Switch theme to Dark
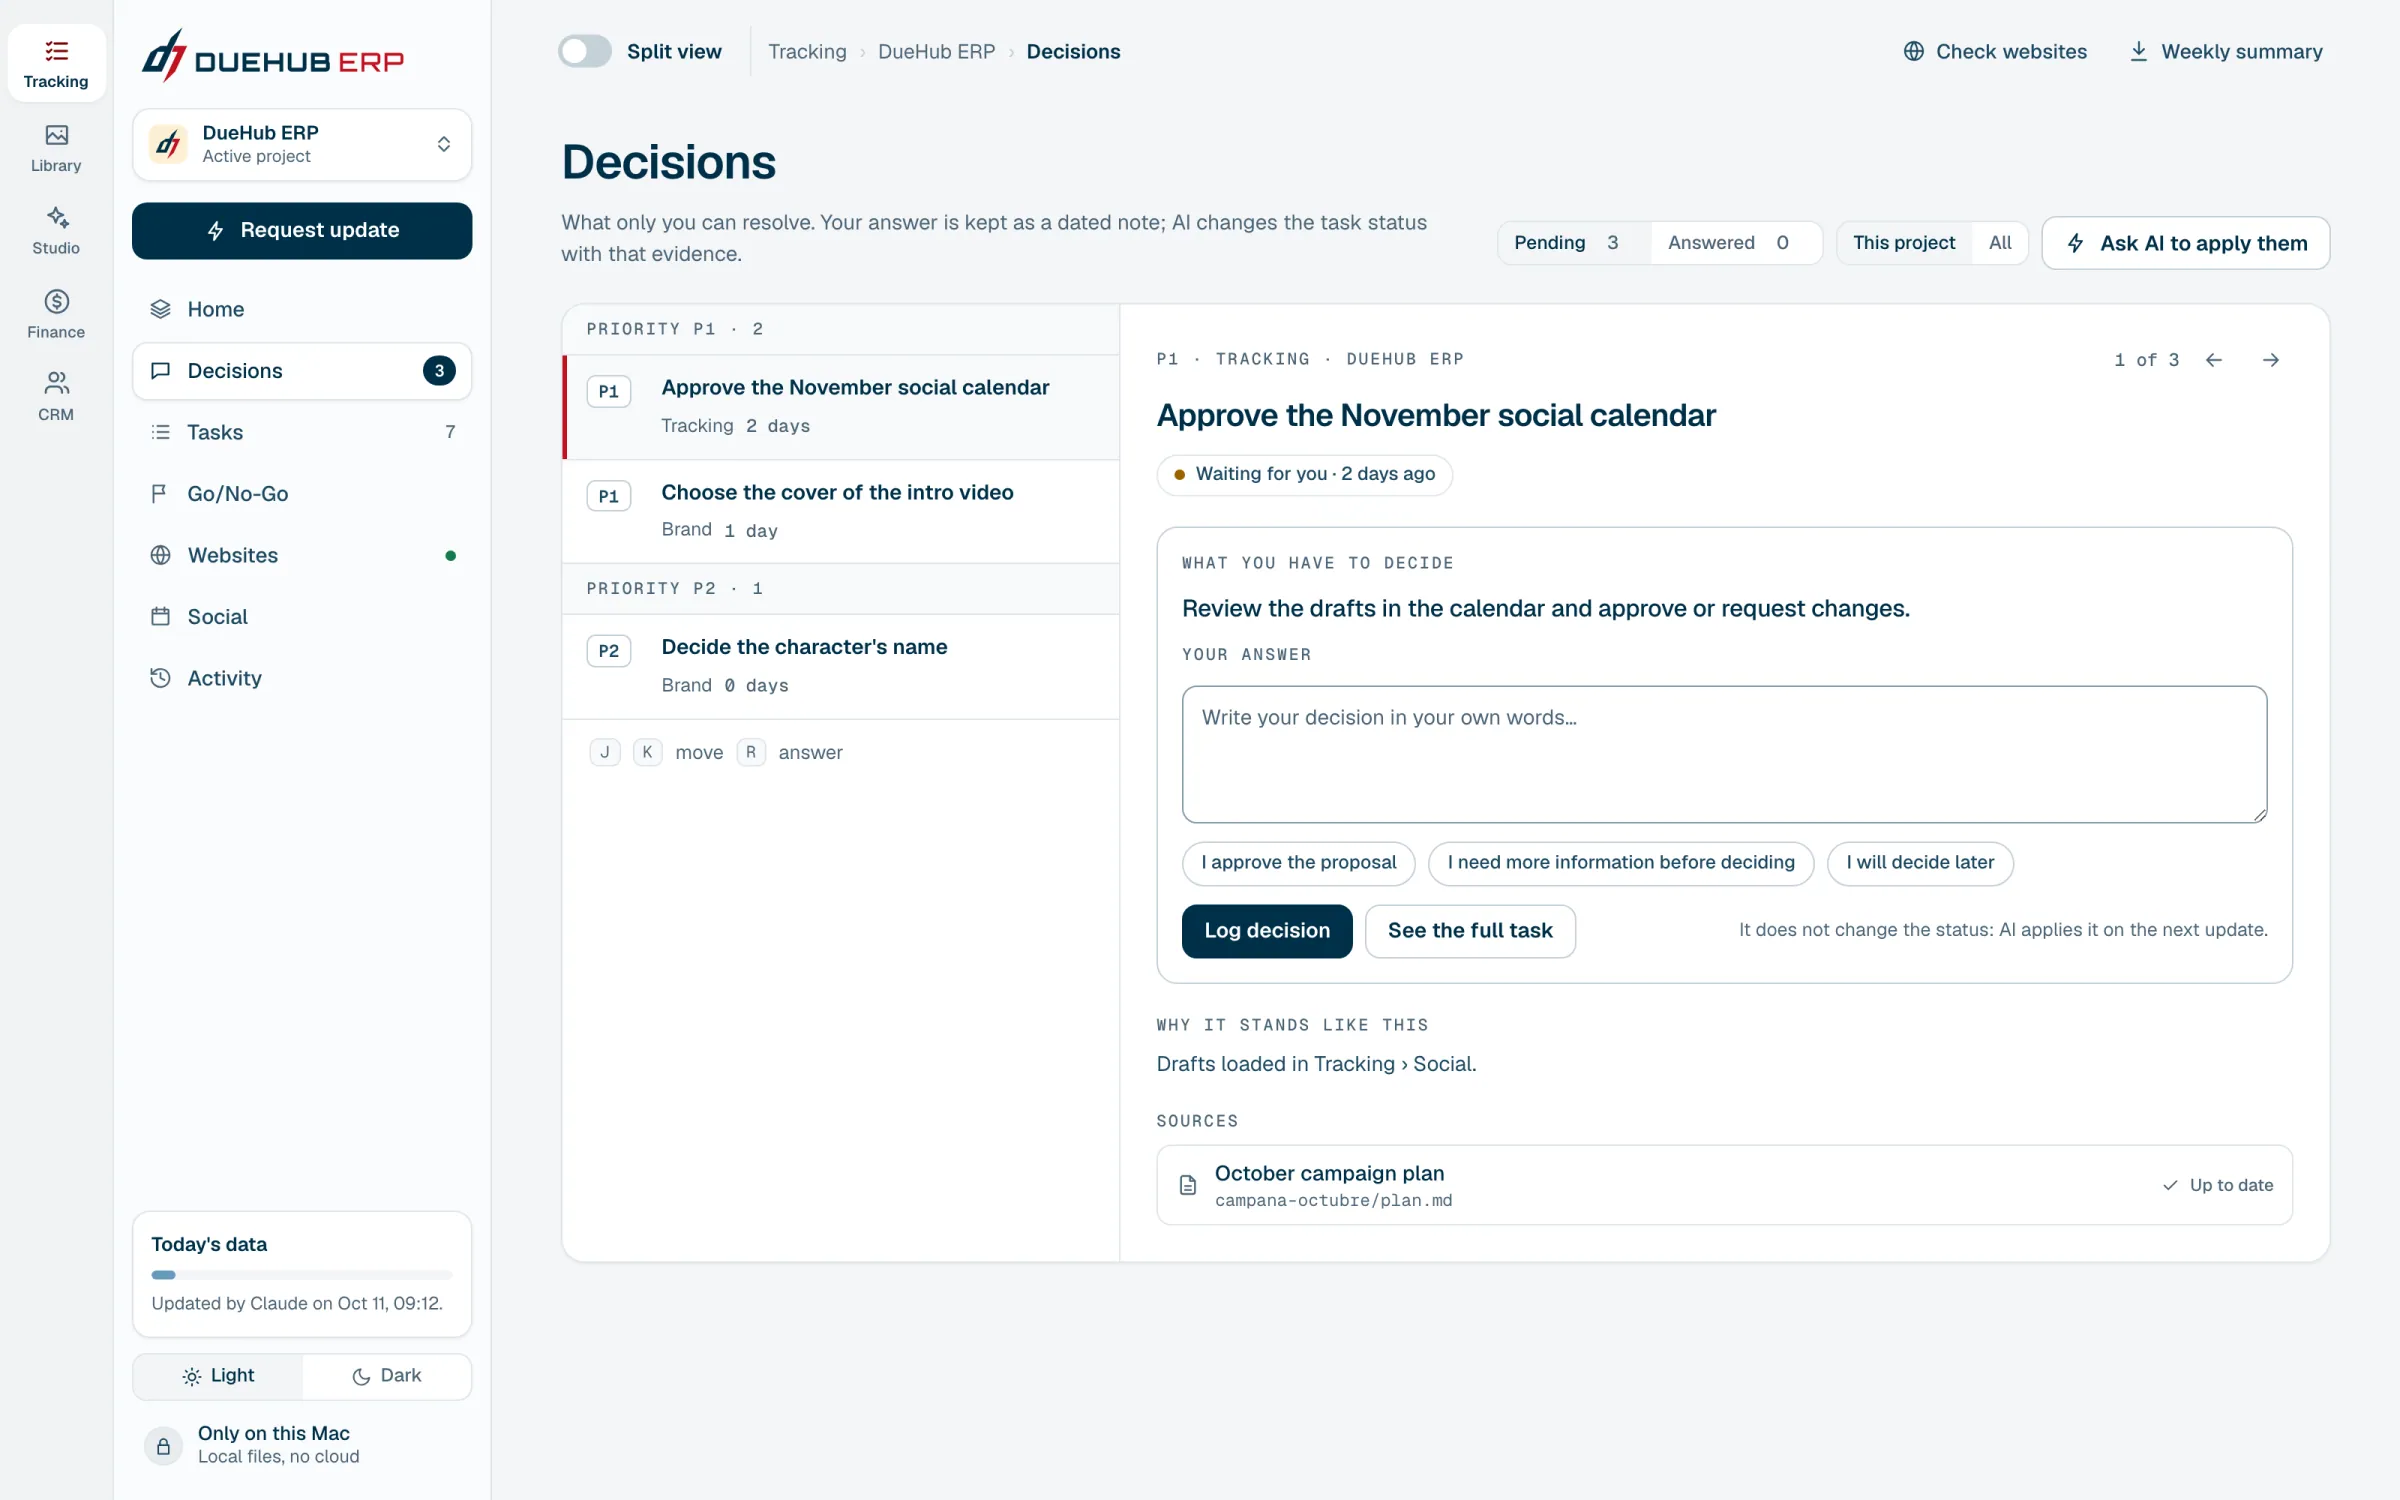Viewport: 2400px width, 1500px height. 387,1376
